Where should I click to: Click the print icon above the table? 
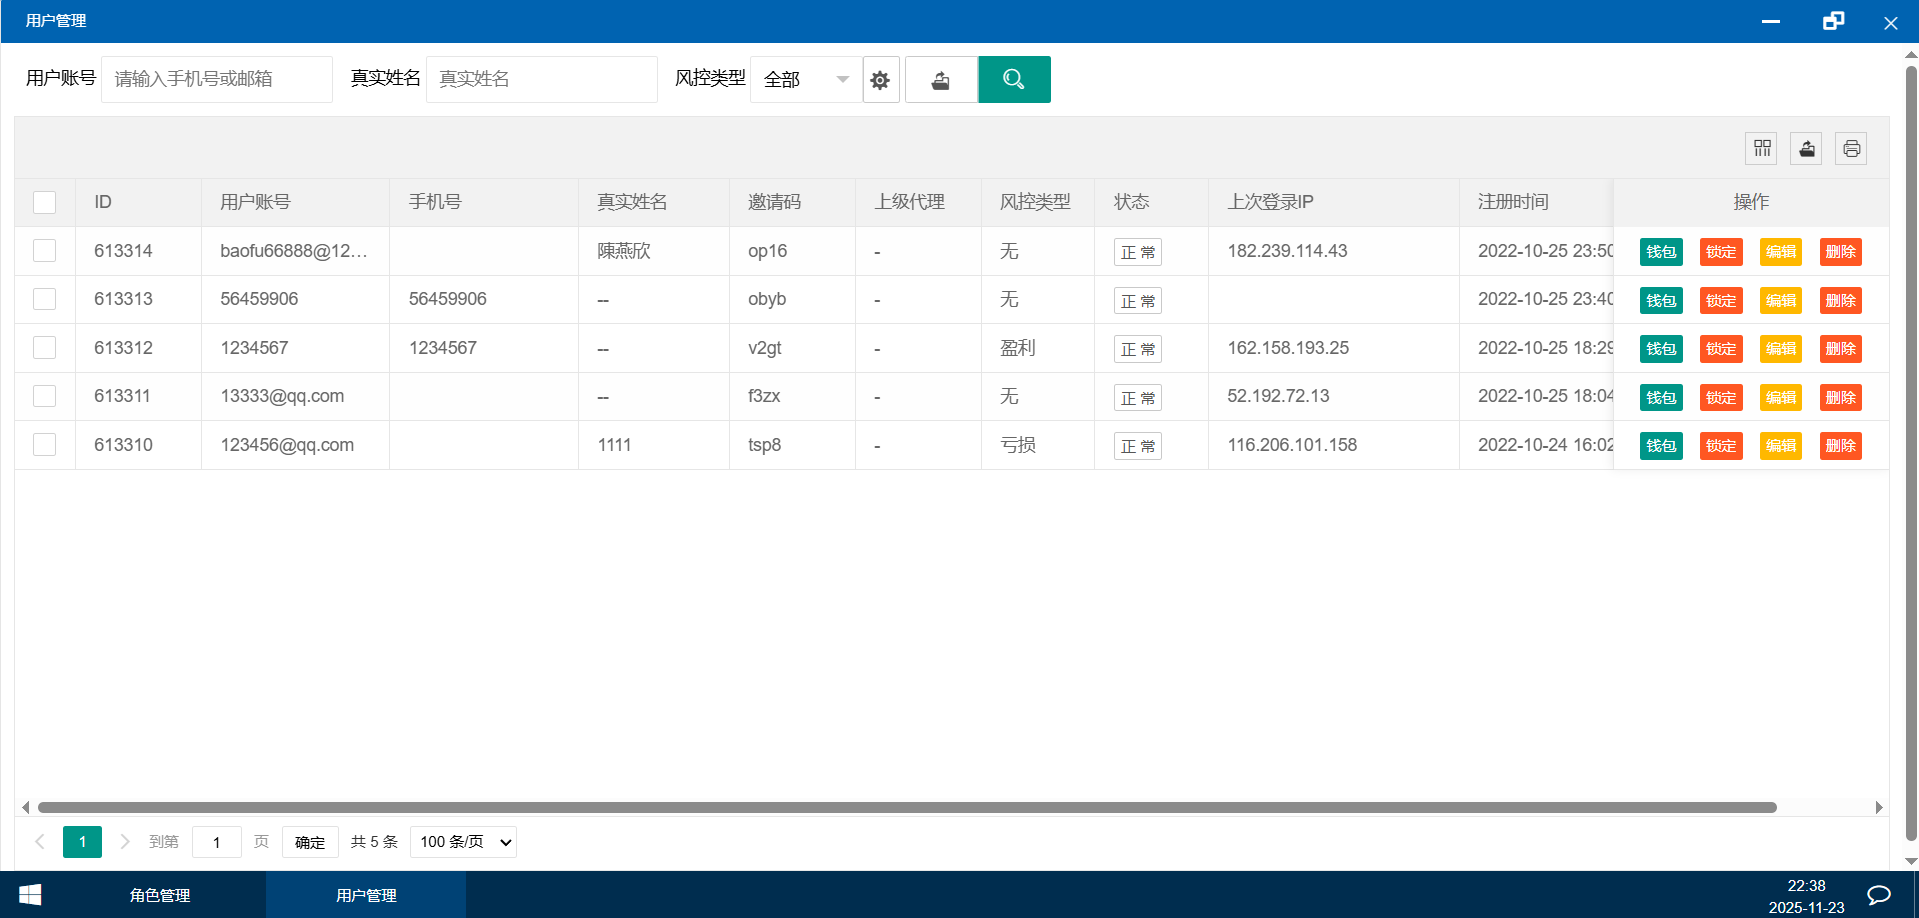tap(1851, 149)
